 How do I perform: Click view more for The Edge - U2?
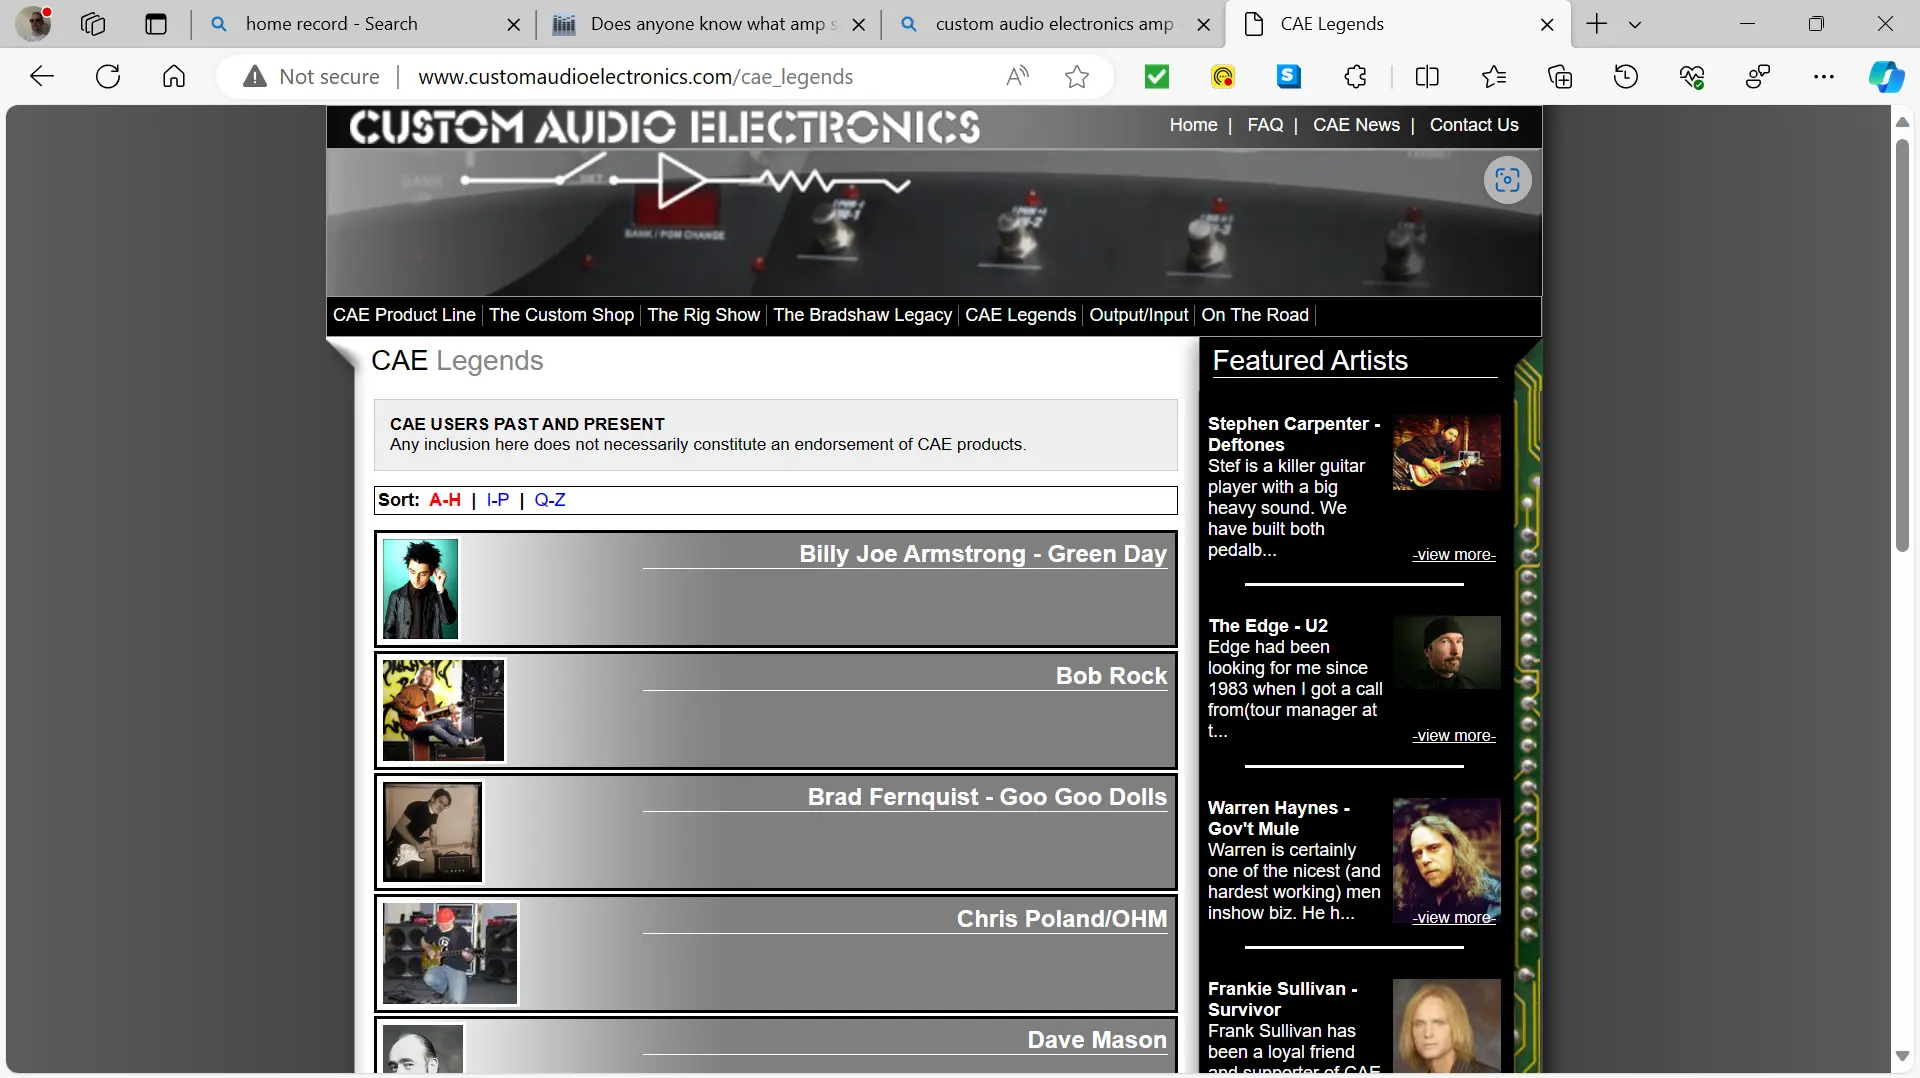tap(1453, 736)
